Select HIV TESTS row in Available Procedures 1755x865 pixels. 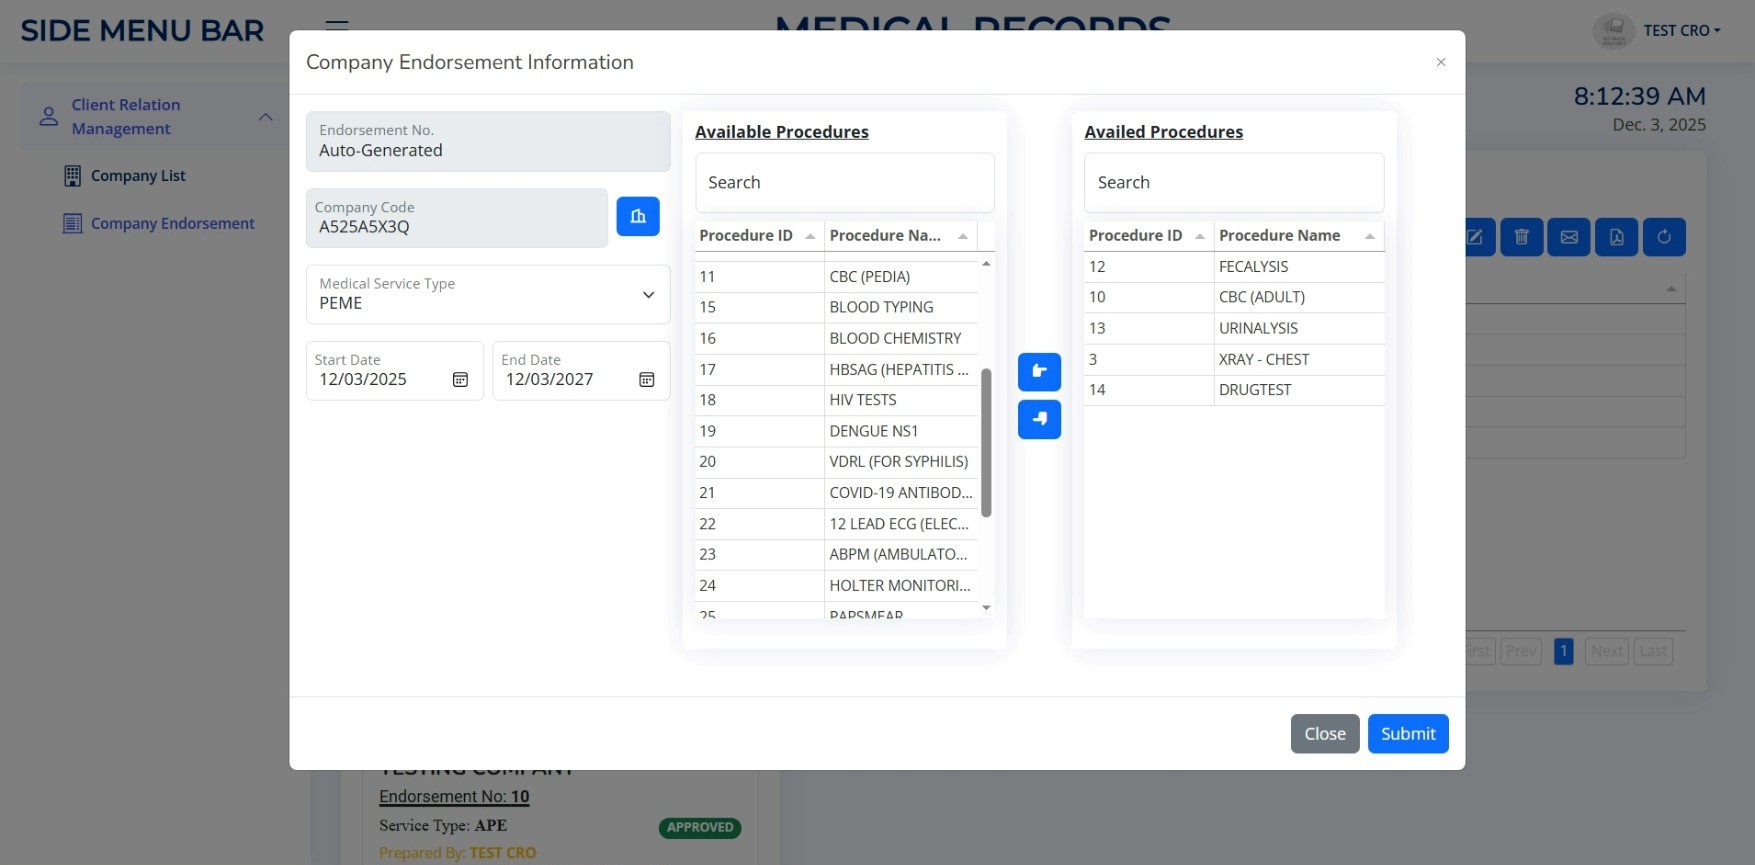(x=862, y=400)
